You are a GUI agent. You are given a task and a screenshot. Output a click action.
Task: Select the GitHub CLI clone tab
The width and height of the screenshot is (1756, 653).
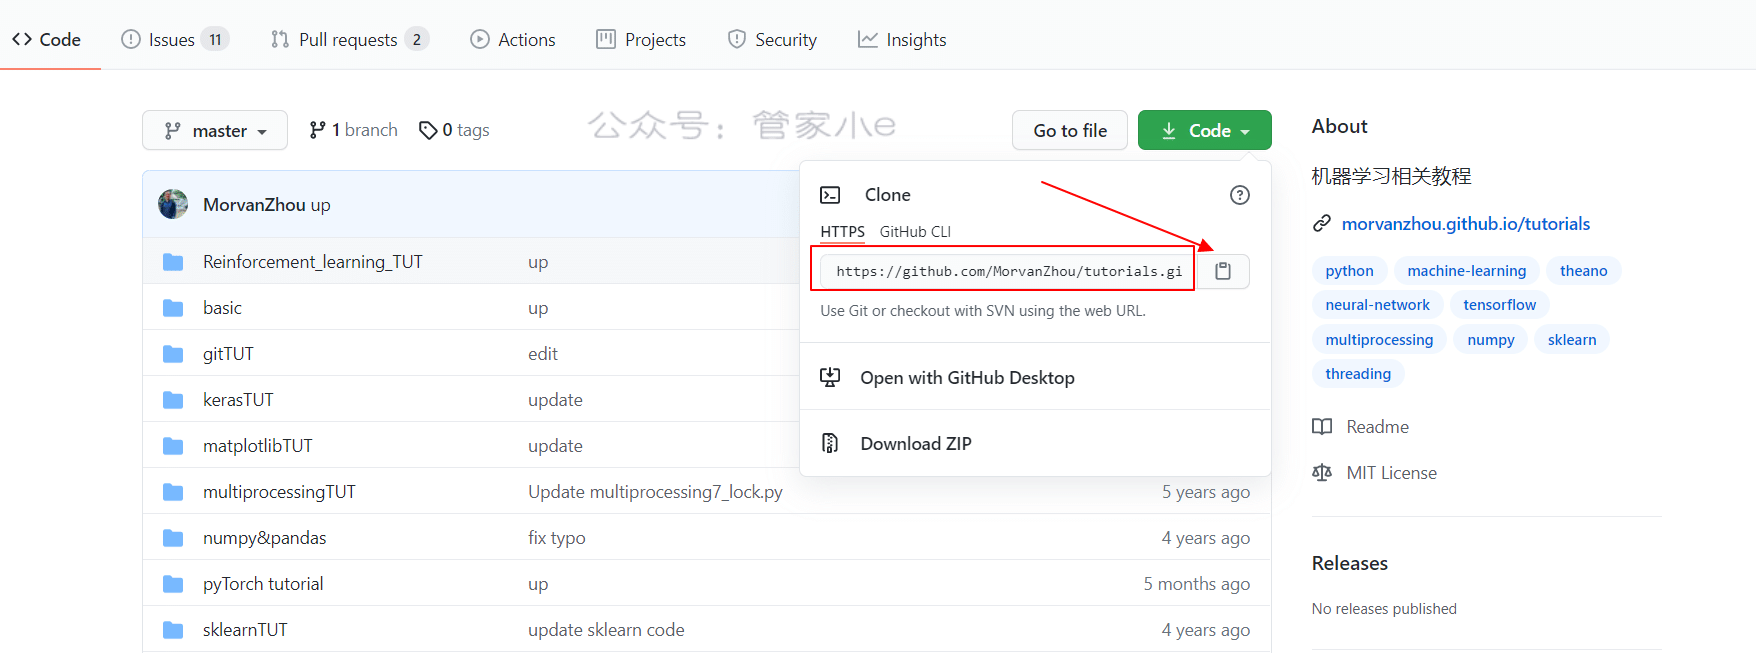(915, 232)
